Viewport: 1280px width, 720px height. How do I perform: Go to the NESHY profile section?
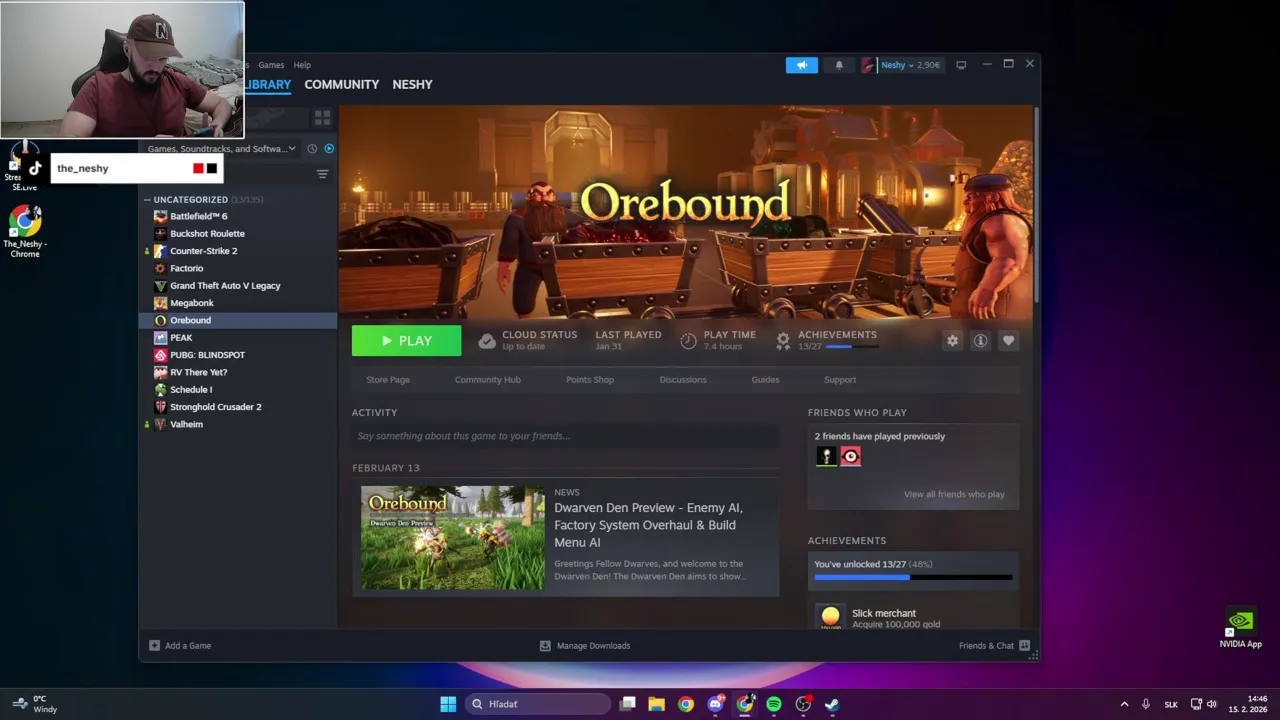click(412, 85)
